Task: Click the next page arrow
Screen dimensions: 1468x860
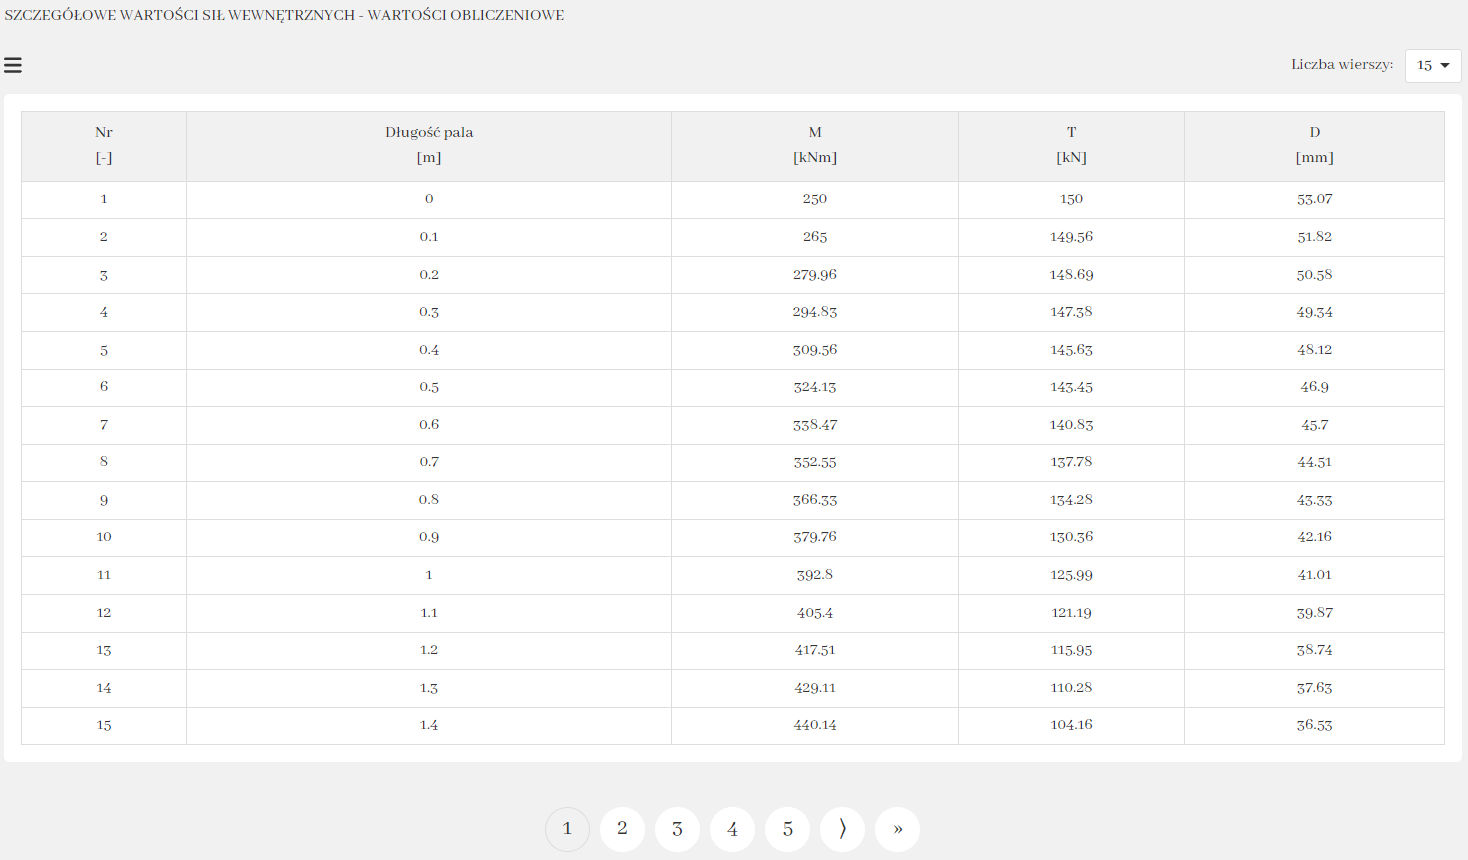Action: coord(842,829)
